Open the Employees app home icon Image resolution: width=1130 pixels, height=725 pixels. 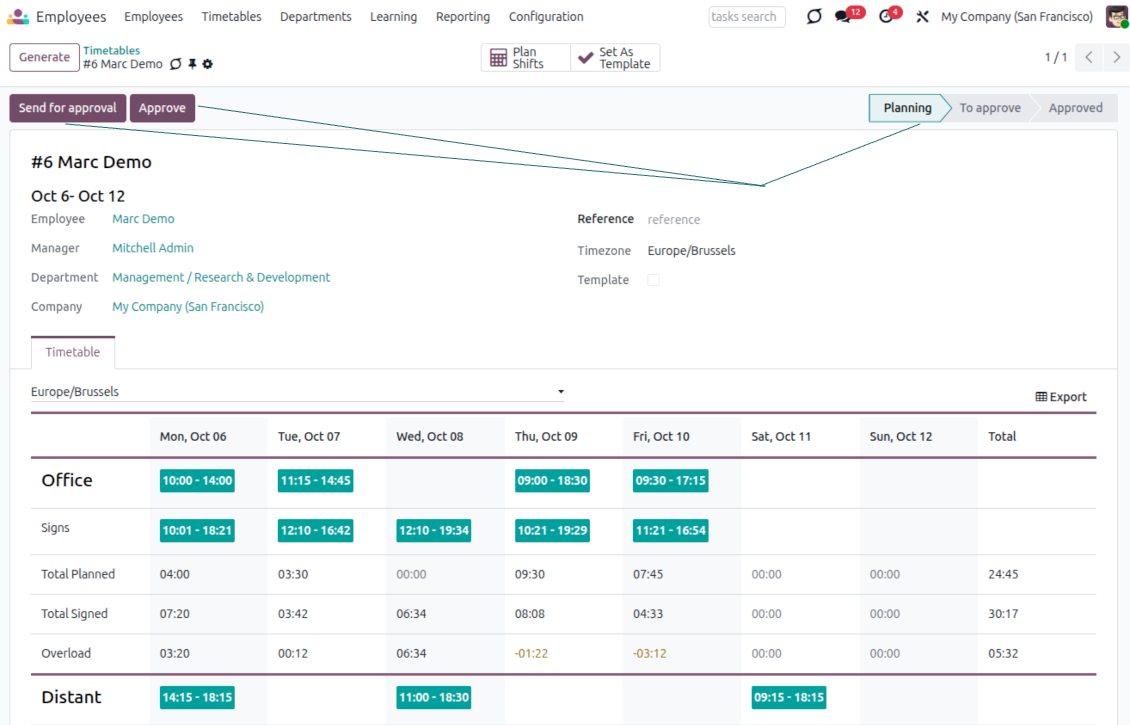point(18,17)
